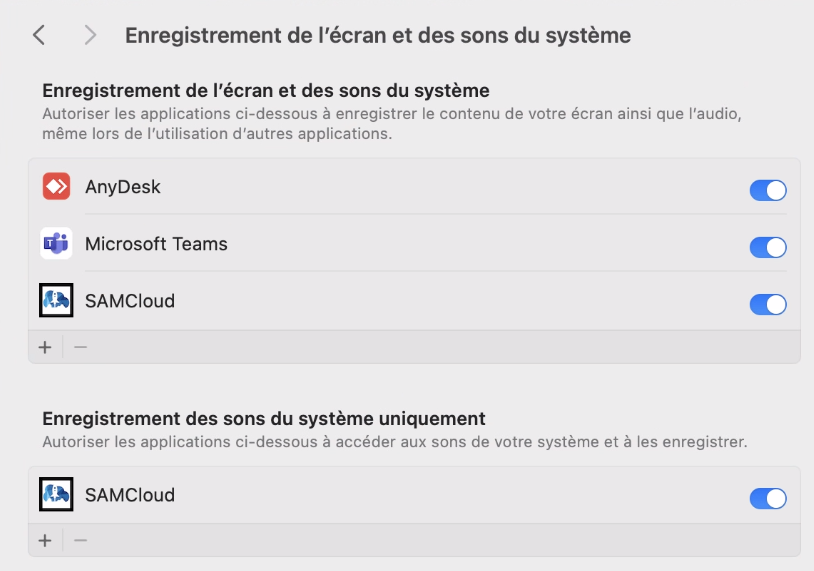Click 'Enregistrement des sons du système uniquement' heading
This screenshot has height=571, width=814.
pyautogui.click(x=264, y=418)
